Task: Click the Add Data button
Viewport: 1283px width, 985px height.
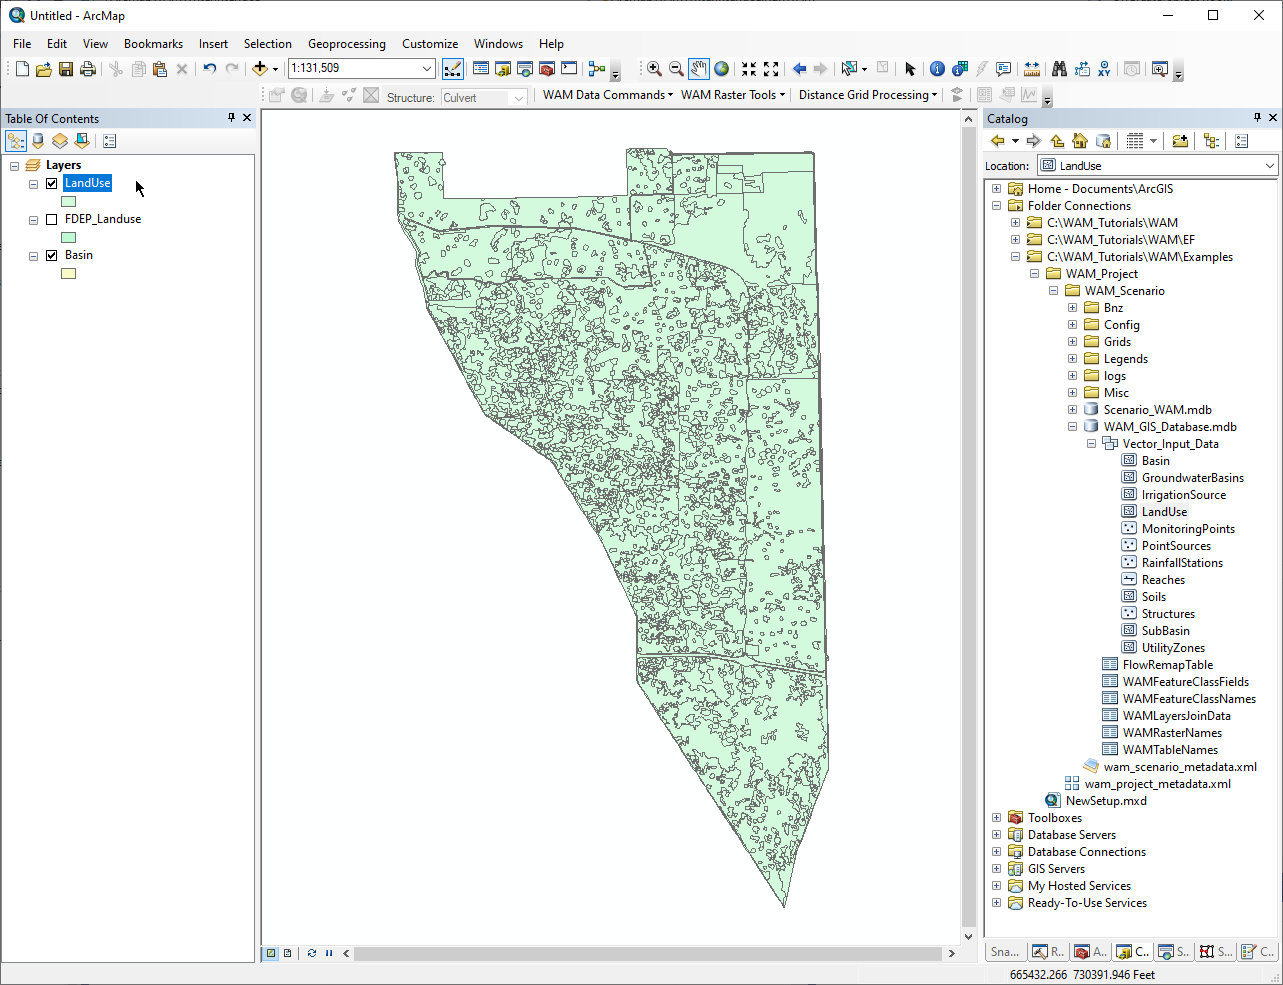Action: (260, 69)
